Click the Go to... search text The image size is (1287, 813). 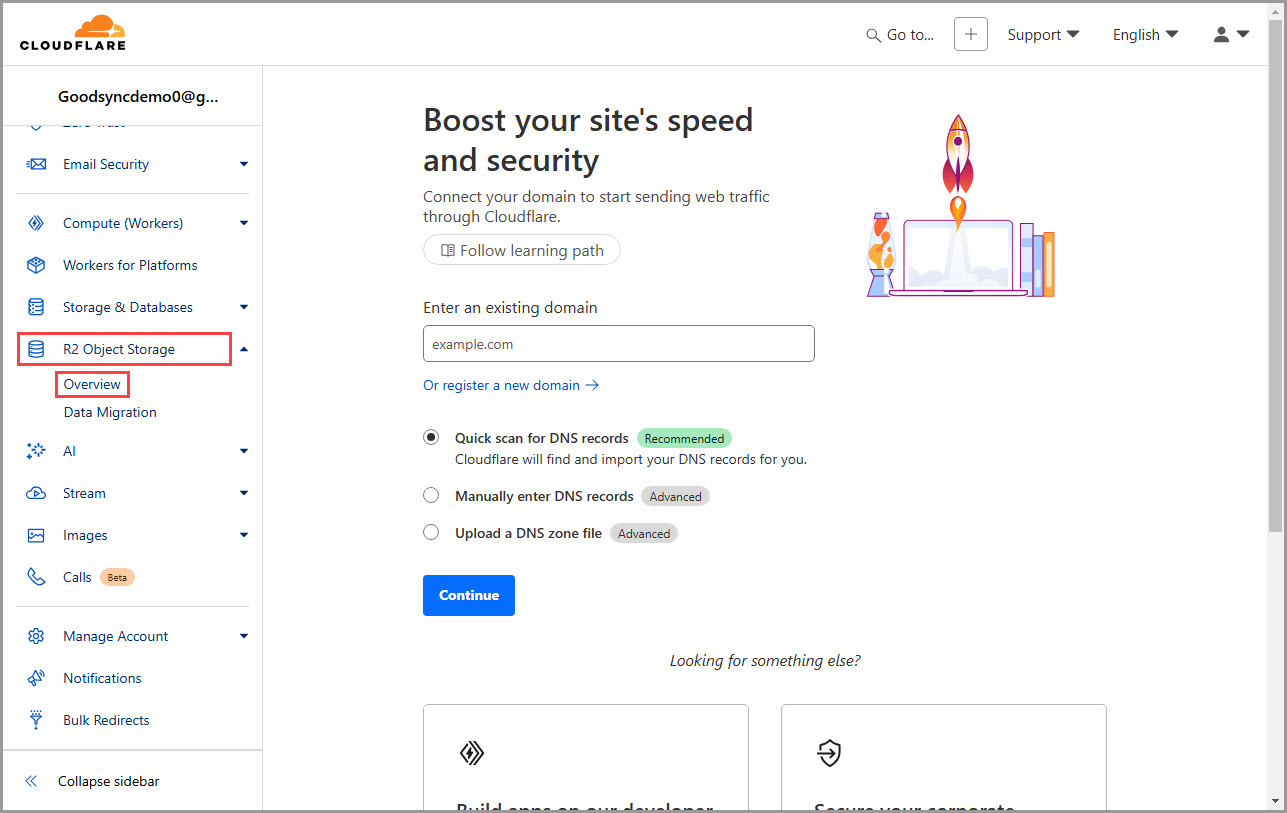(910, 35)
